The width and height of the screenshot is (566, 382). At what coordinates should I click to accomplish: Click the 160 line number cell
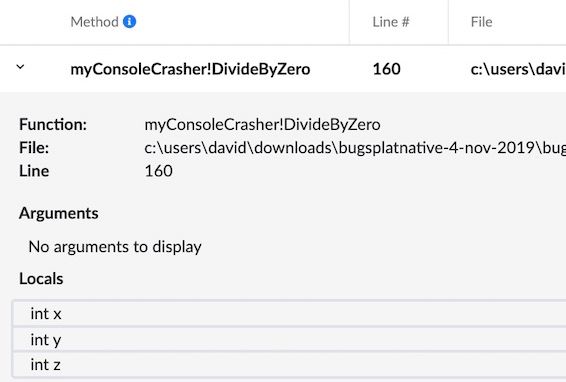coord(387,69)
